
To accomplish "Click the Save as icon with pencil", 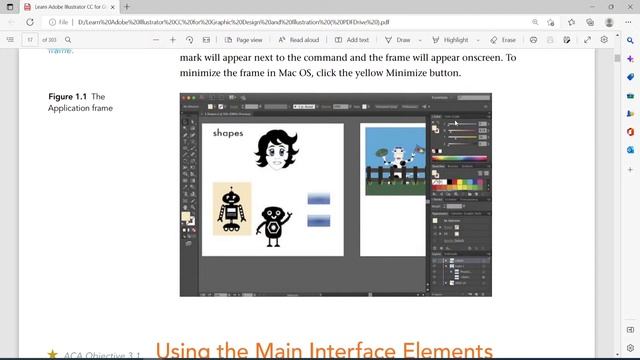I will [567, 40].
